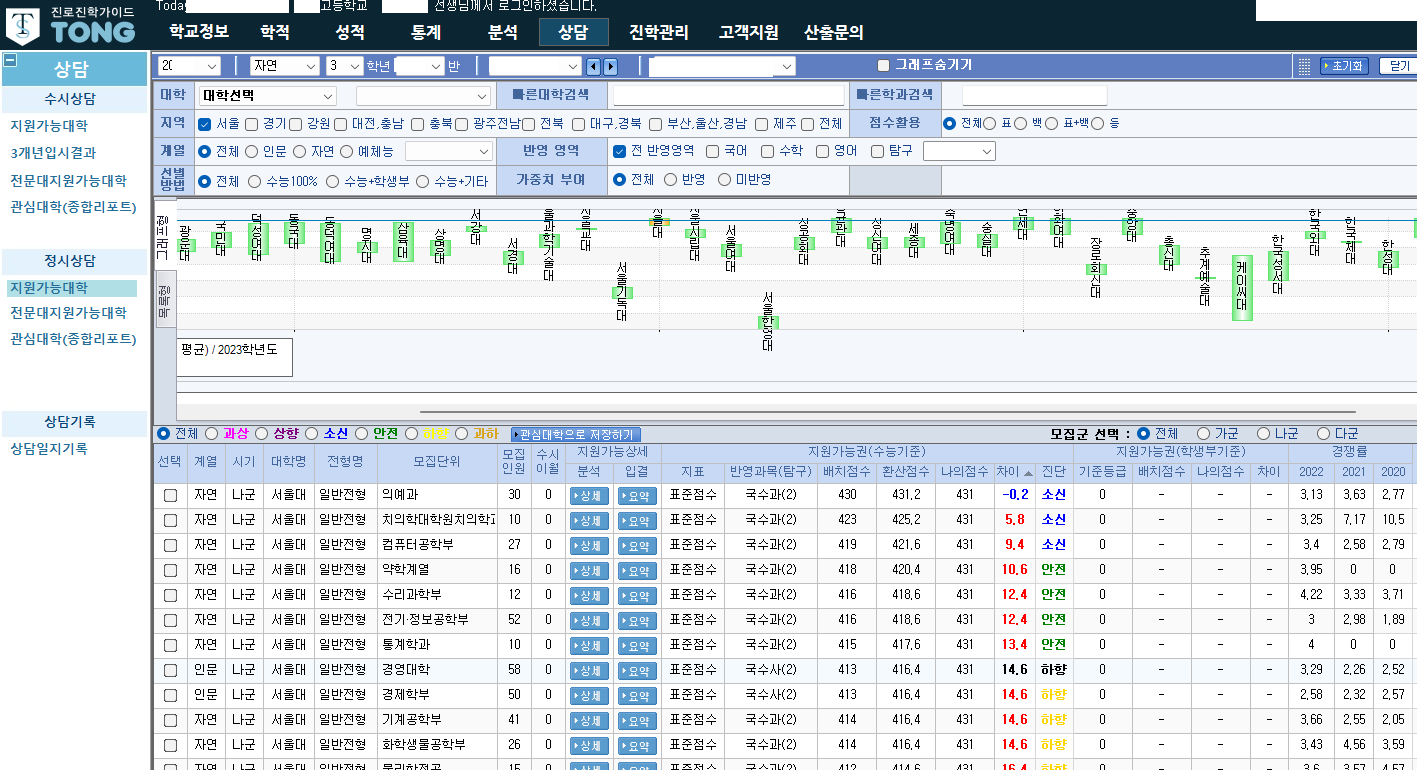Click 상세 button for 화학생물공학부 row
1417x770 pixels.
pos(589,745)
